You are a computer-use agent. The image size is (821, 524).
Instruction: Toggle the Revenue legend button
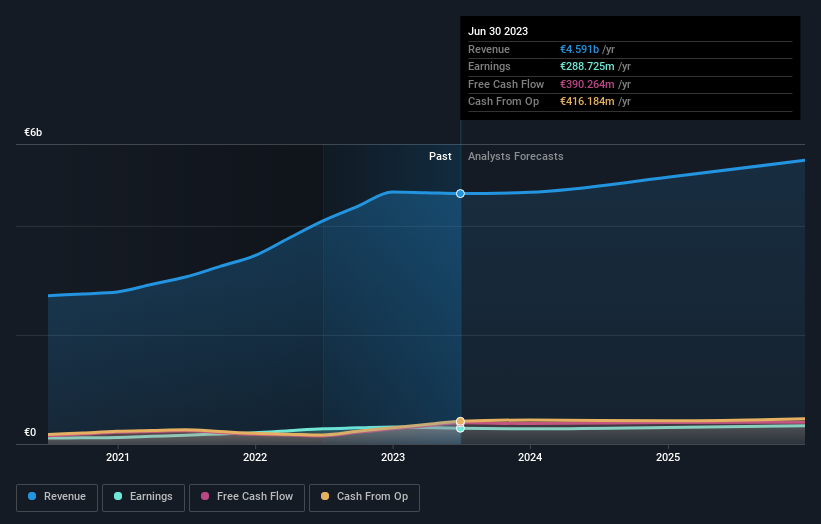pyautogui.click(x=57, y=497)
